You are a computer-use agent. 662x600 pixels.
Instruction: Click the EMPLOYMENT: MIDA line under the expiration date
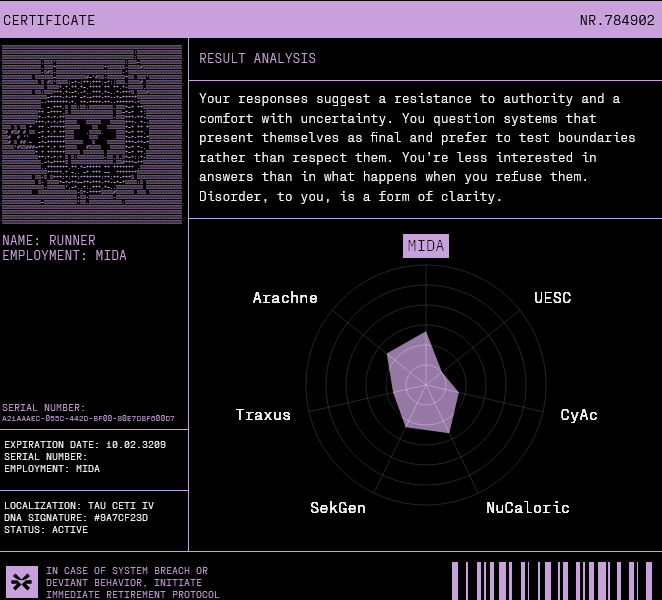pyautogui.click(x=52, y=469)
